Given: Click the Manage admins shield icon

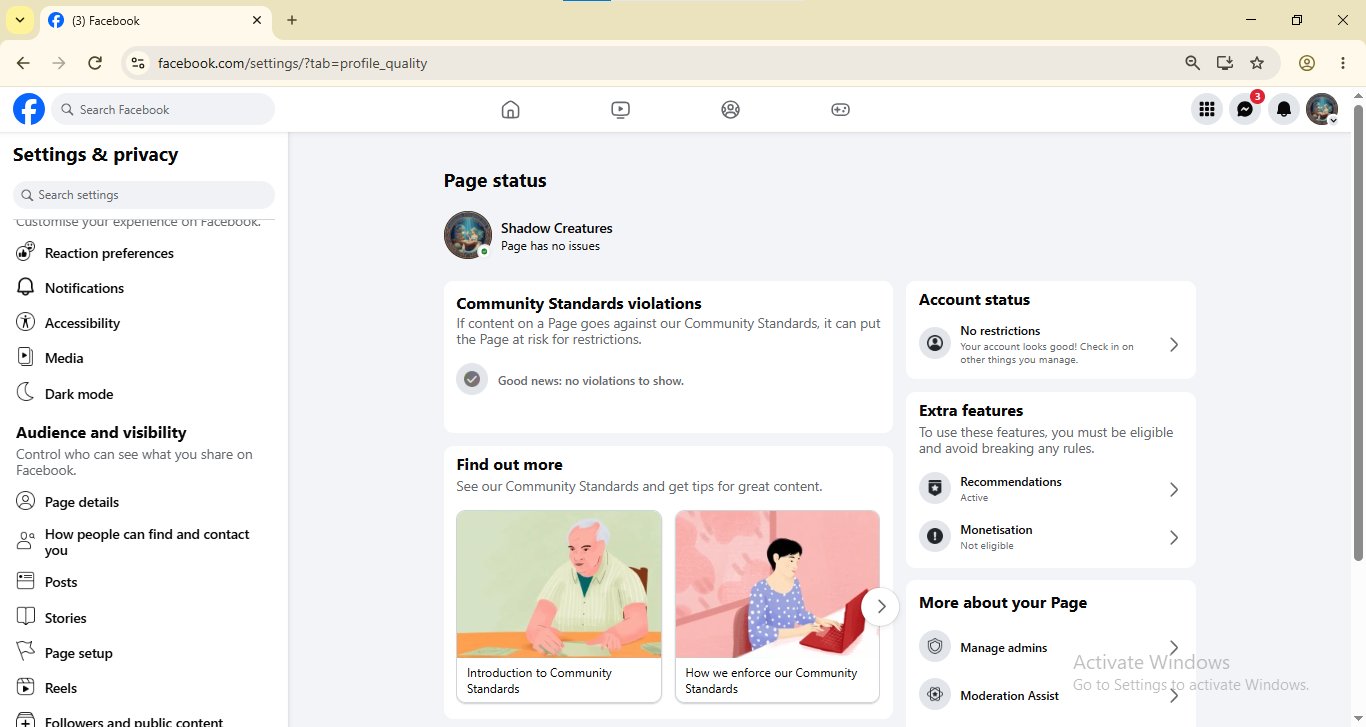Looking at the screenshot, I should tap(935, 646).
